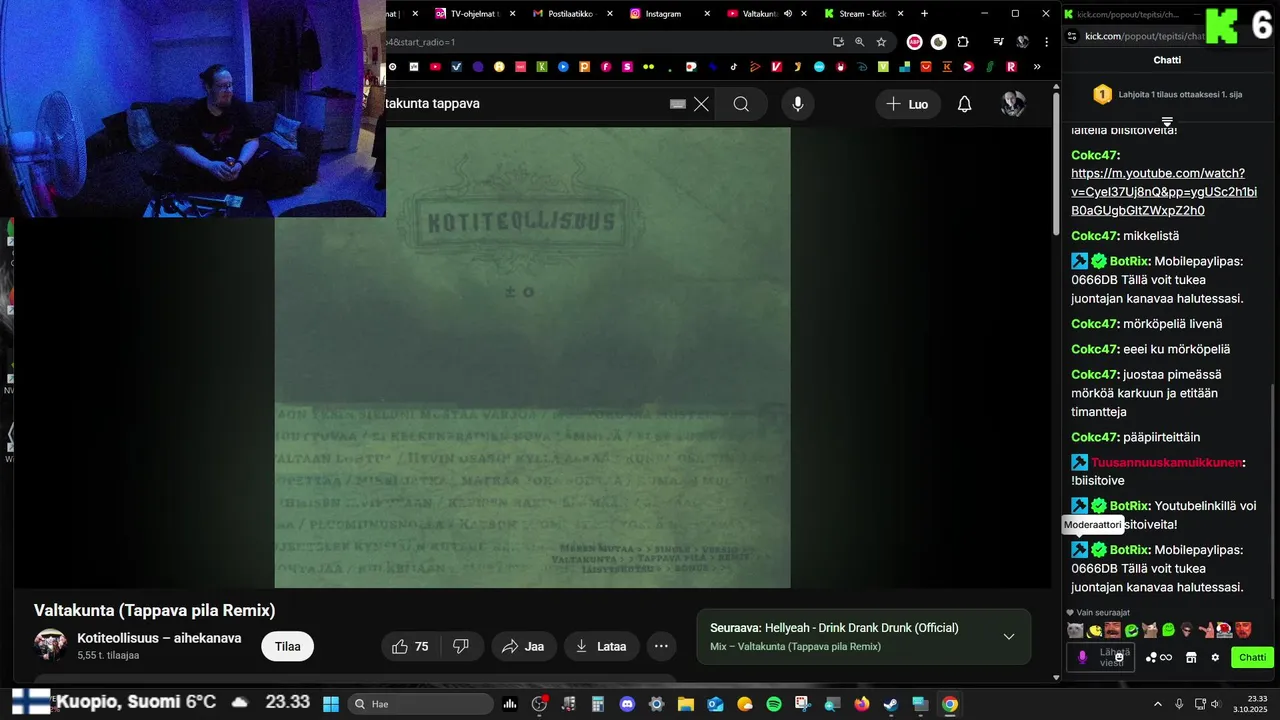
Task: Click the taskbar search box Hae
Action: pyautogui.click(x=420, y=704)
